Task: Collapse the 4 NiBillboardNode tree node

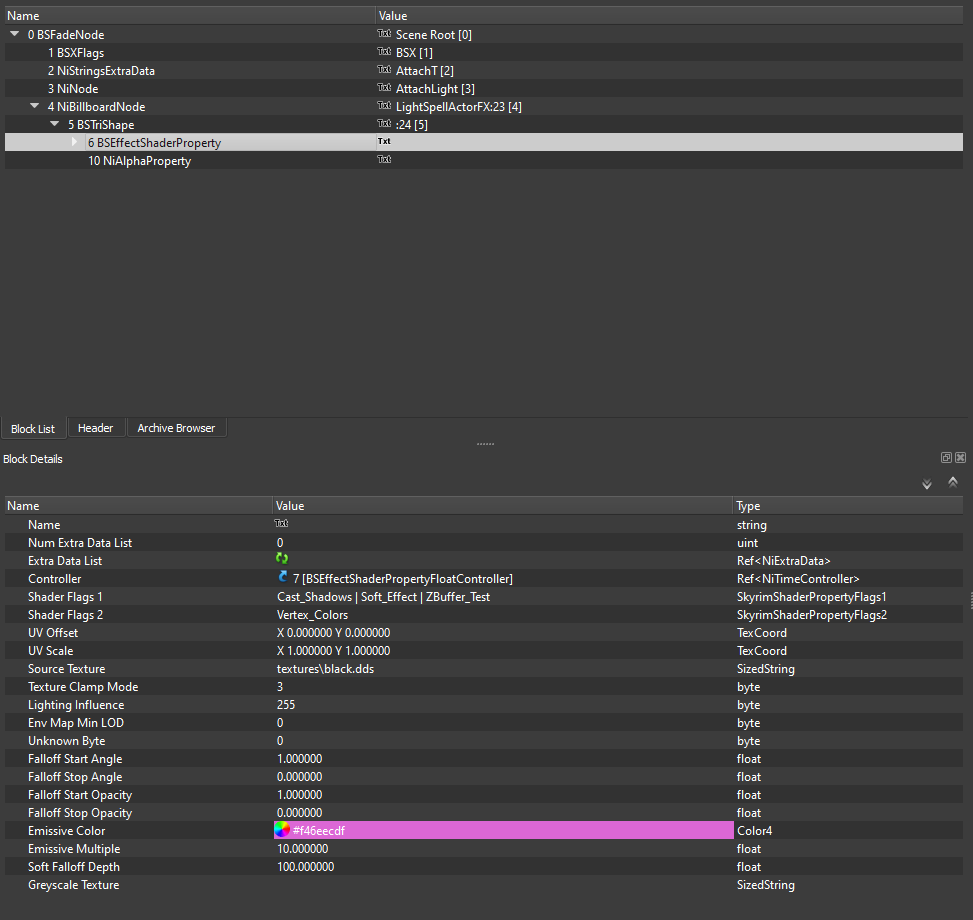Action: point(35,107)
